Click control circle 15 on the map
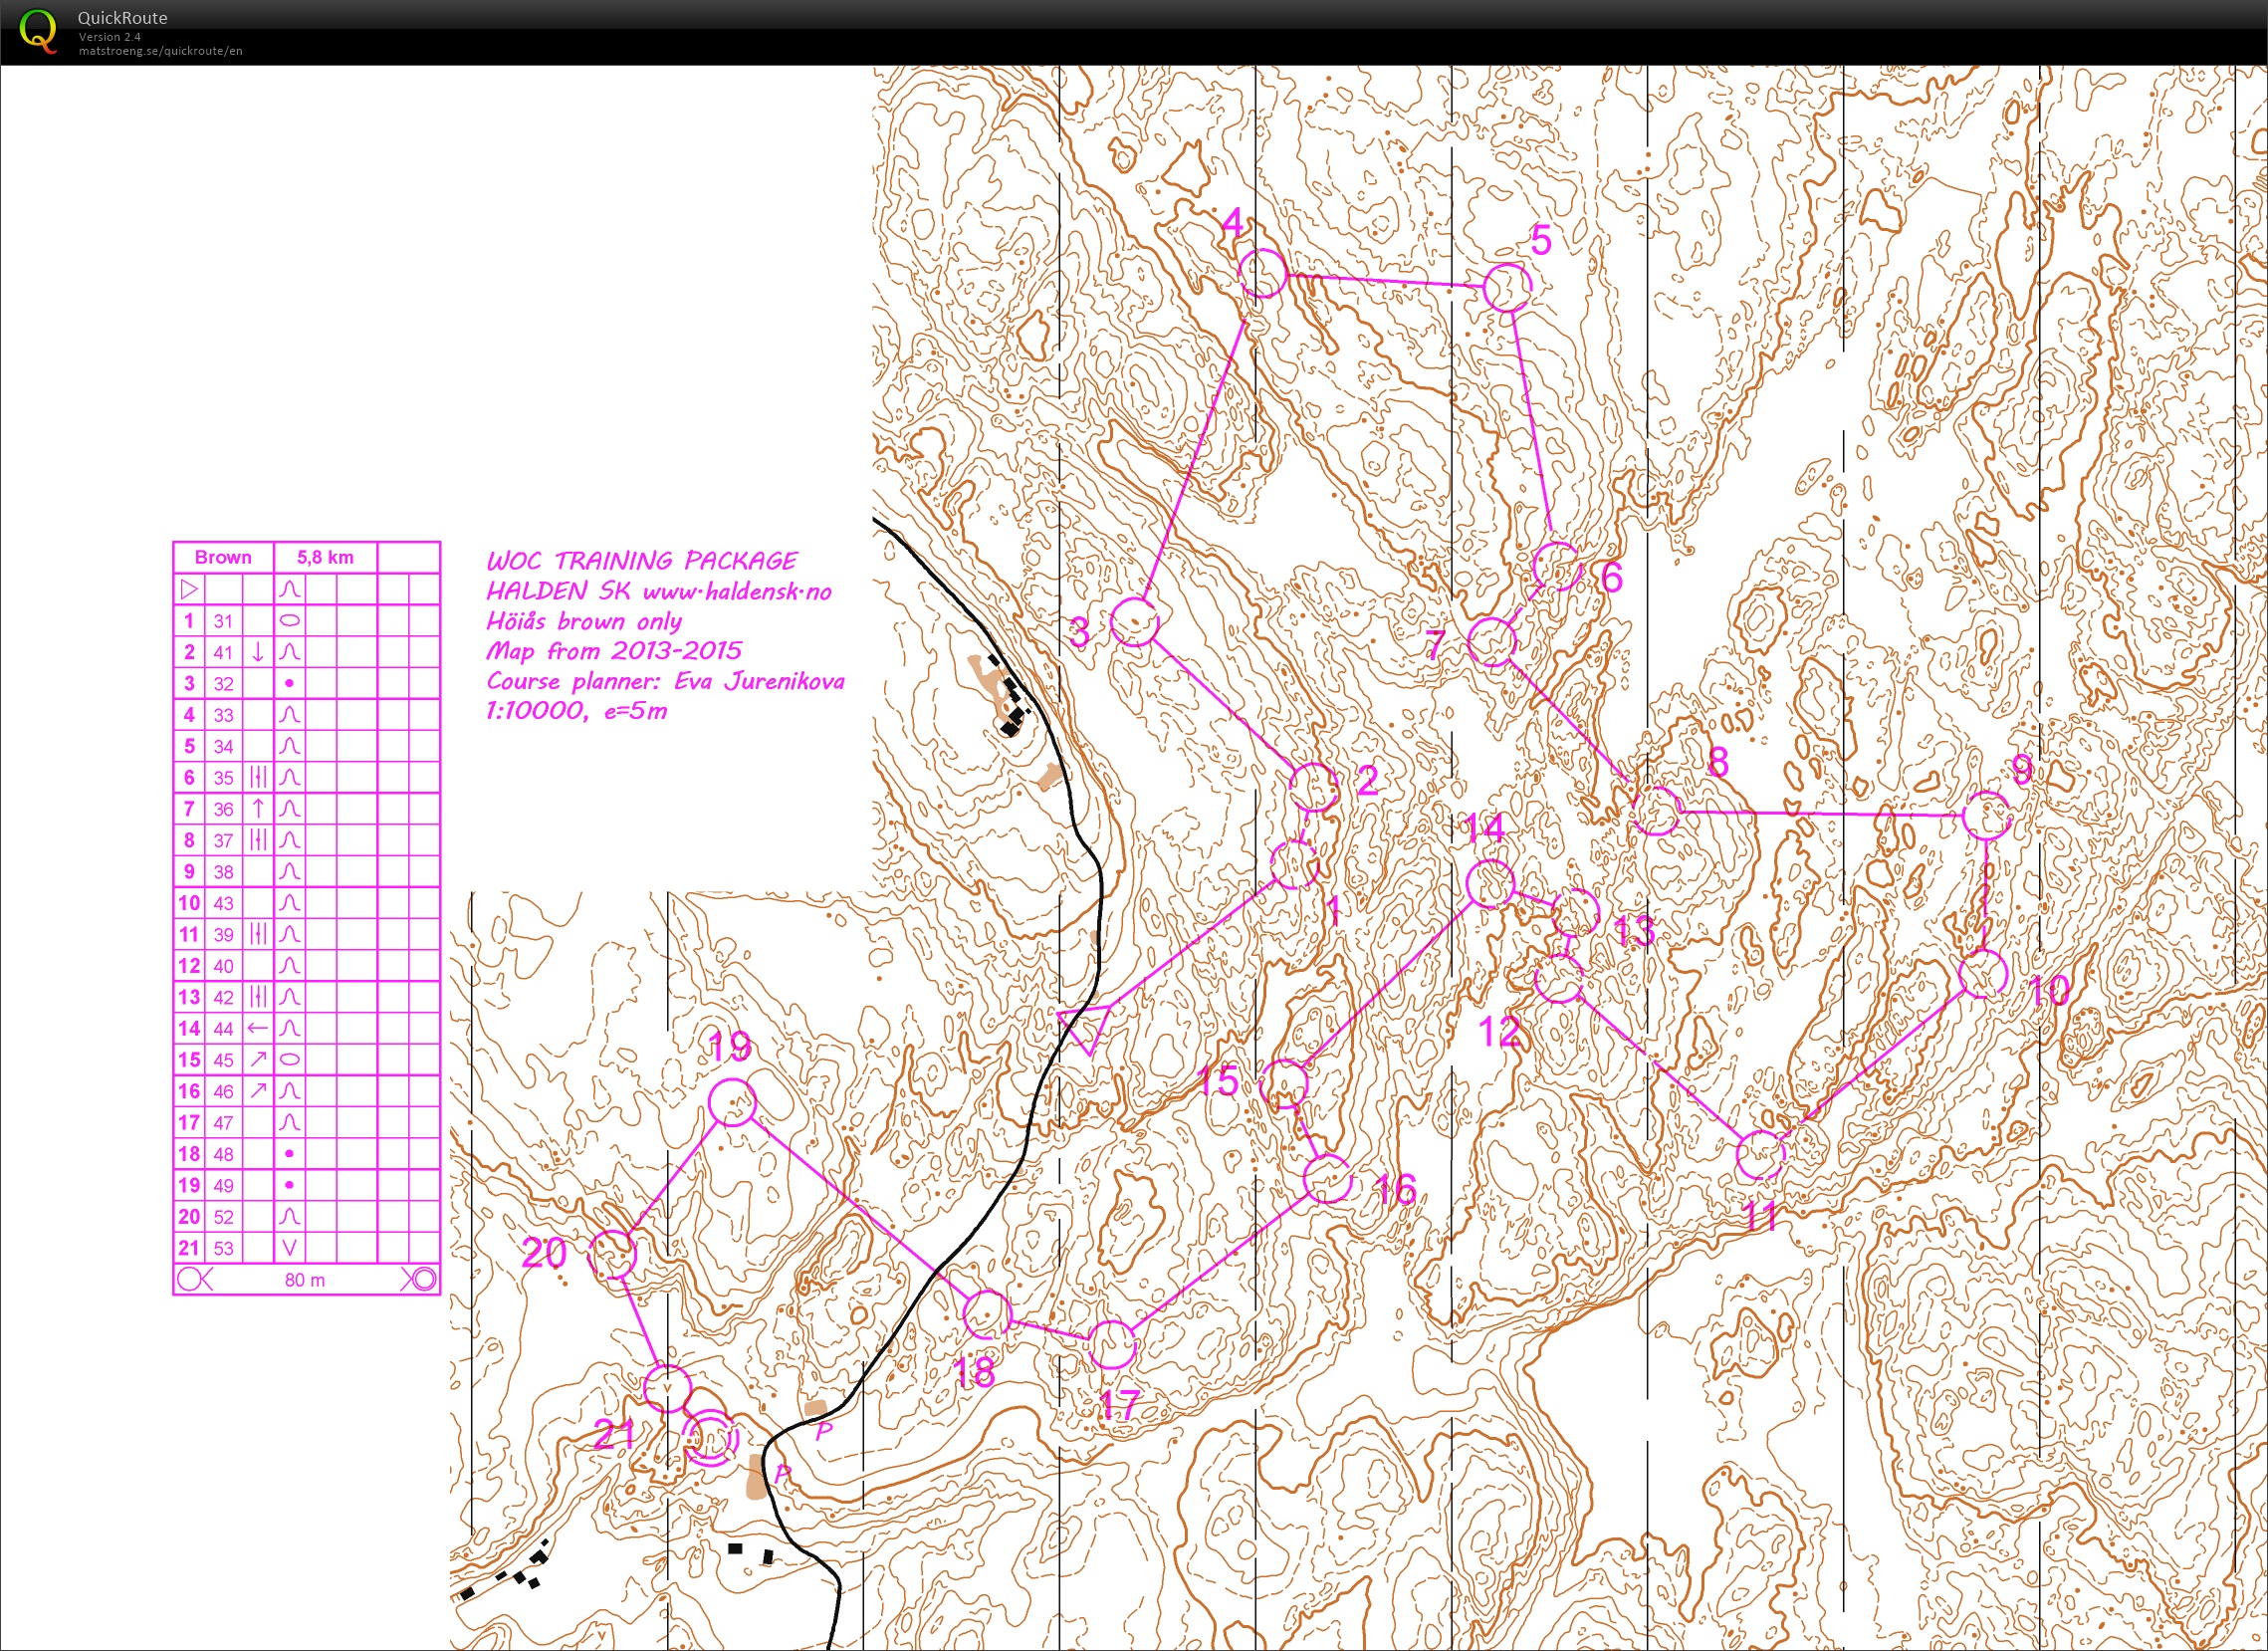This screenshot has width=2268, height=1651. point(1285,1085)
